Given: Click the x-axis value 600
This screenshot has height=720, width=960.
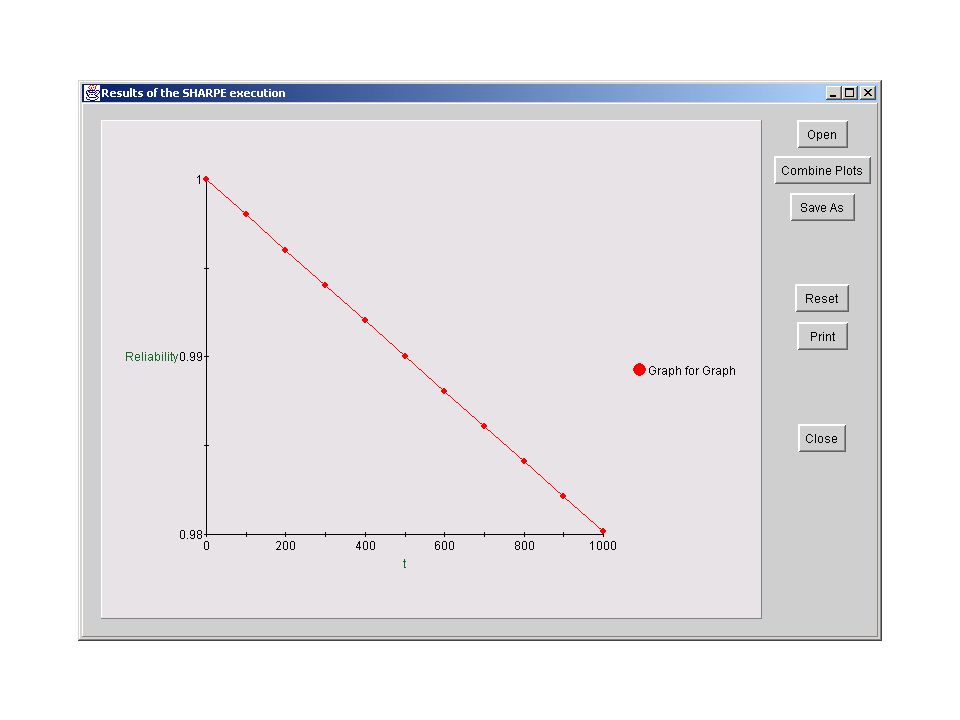Looking at the screenshot, I should tap(444, 546).
